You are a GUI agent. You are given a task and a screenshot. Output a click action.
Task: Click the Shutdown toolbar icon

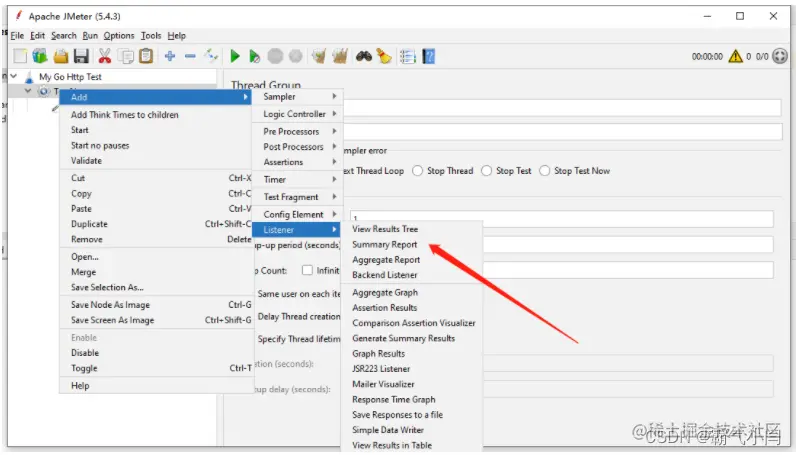point(295,56)
